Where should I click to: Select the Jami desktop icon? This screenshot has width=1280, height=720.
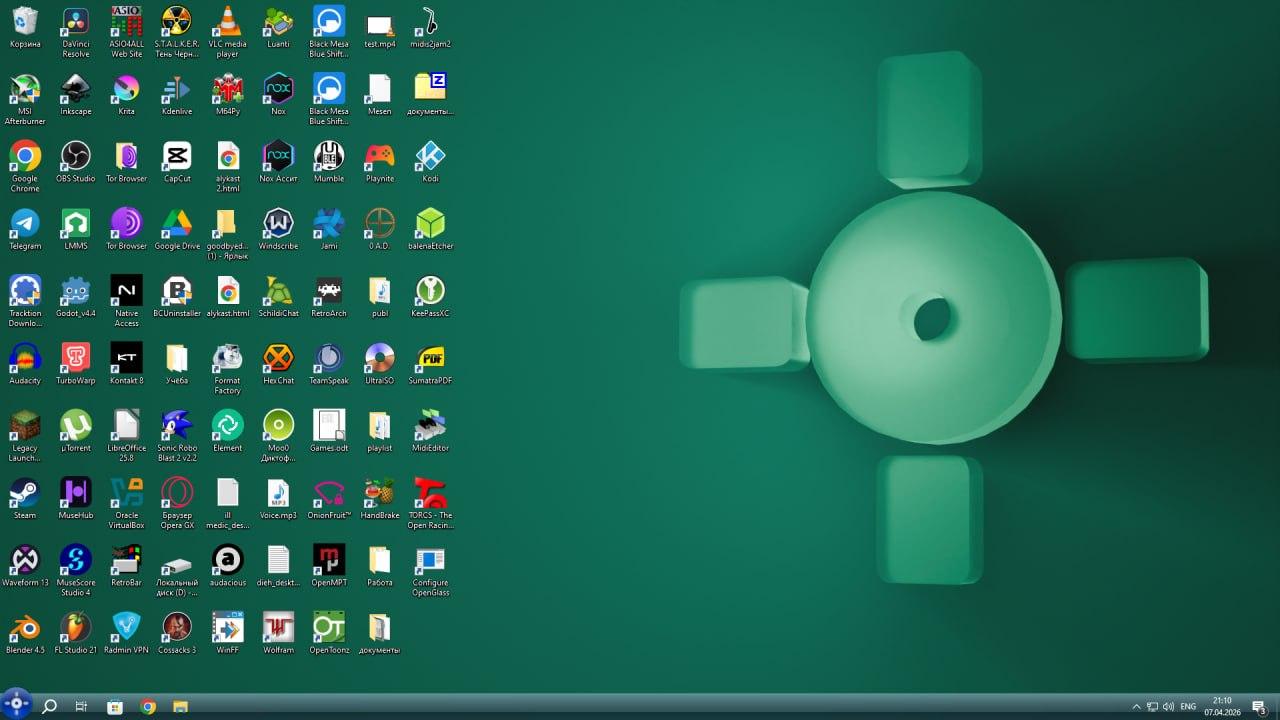click(x=328, y=229)
